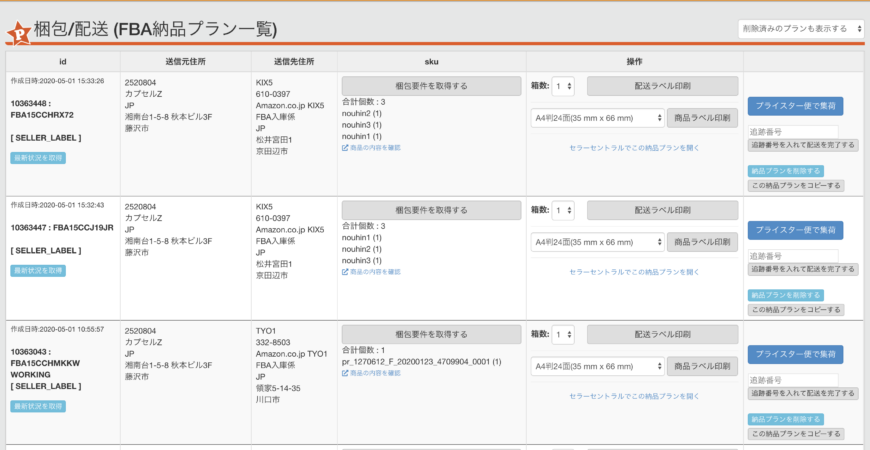Screen dimensions: 870x450
Task: Open label size dropdown for plan 10363448
Action: (598, 118)
